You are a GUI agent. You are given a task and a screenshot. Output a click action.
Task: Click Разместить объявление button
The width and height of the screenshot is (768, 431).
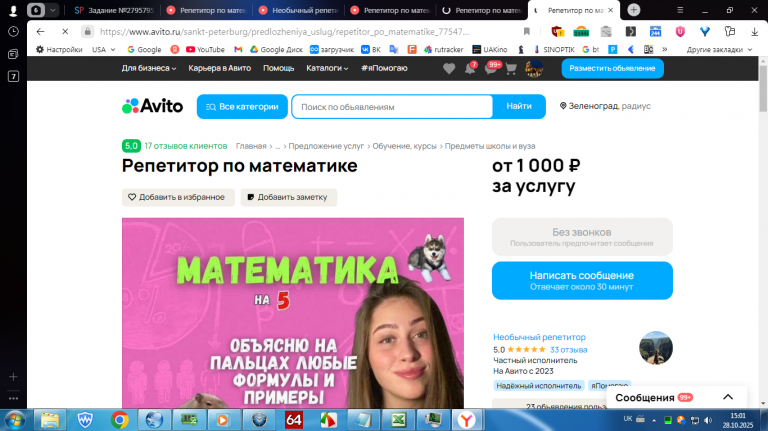click(x=612, y=68)
